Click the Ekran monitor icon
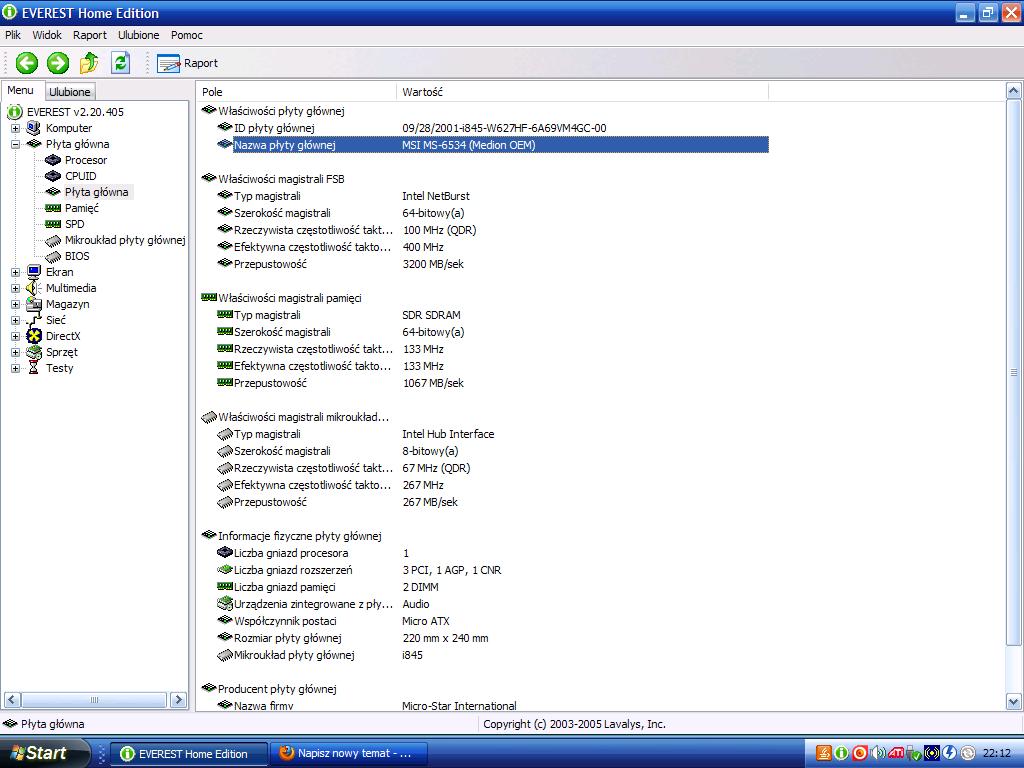Viewport: 1024px width, 768px height. (x=33, y=272)
